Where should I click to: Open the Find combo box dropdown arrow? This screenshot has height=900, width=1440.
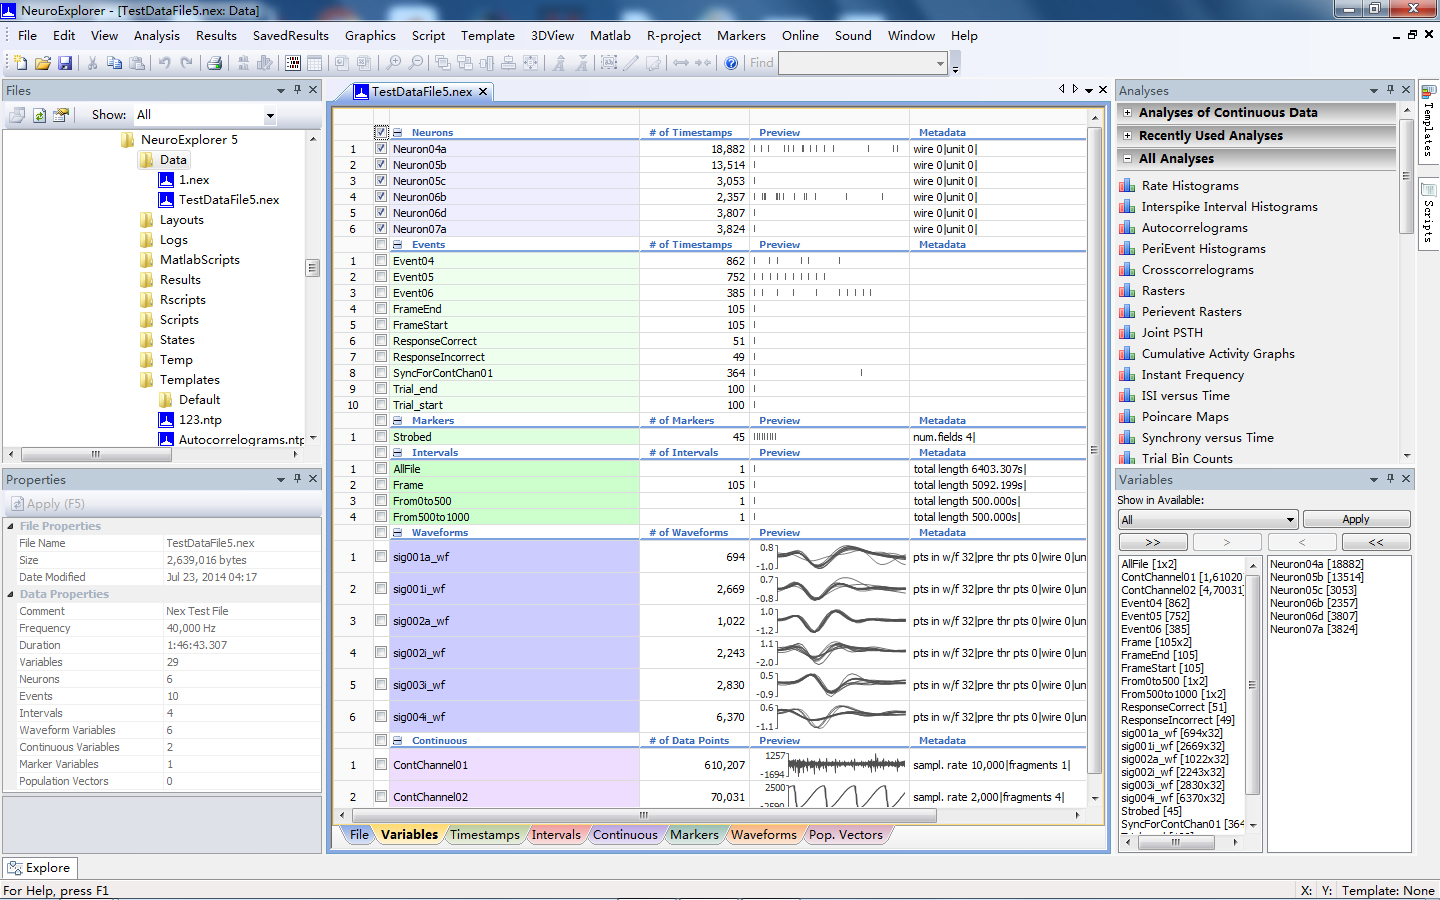(940, 63)
